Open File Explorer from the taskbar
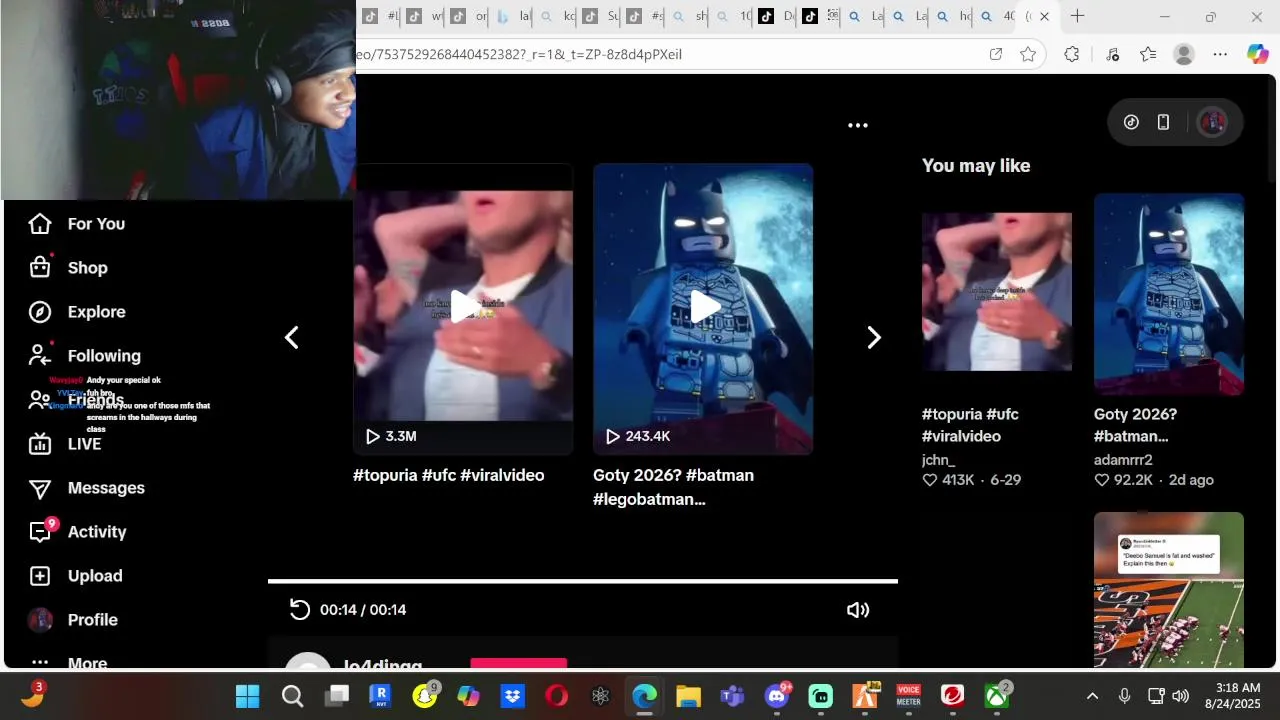This screenshot has height=720, width=1280. coord(688,696)
